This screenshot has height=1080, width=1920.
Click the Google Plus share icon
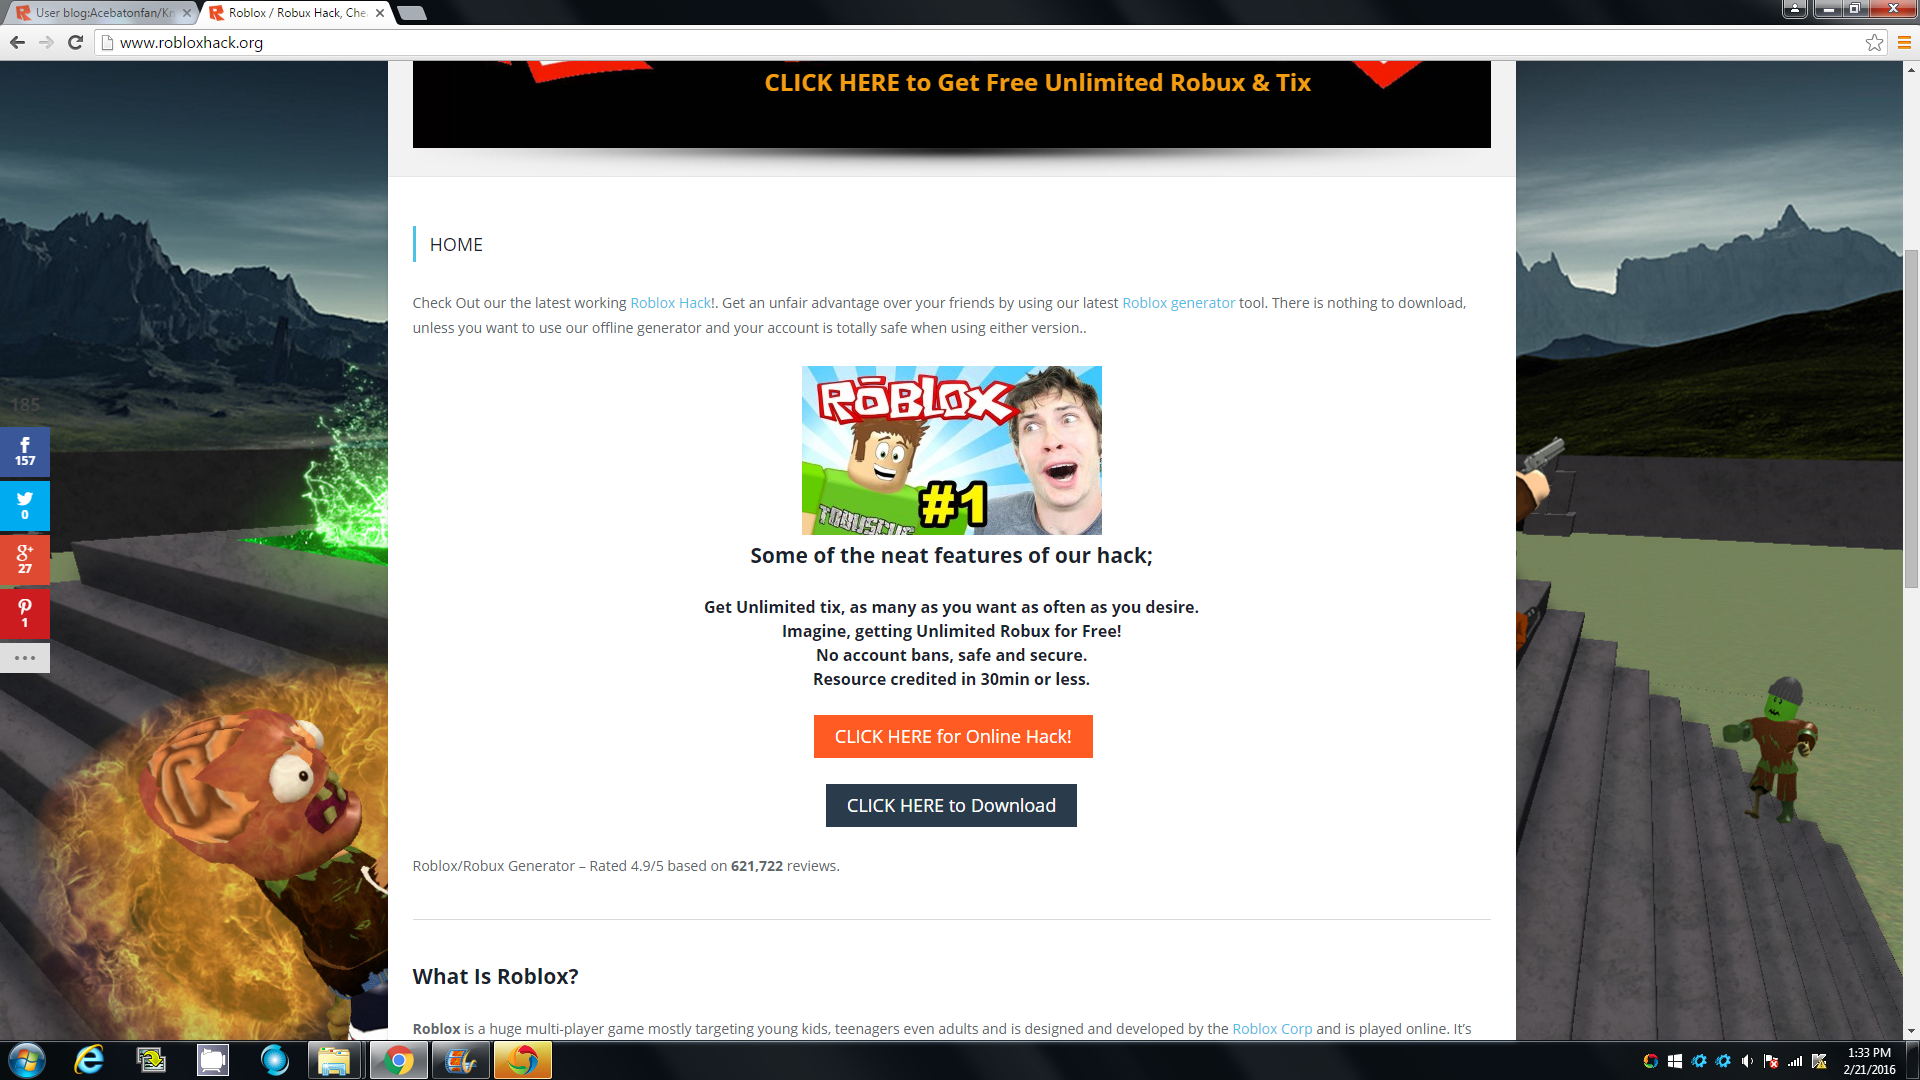coord(25,554)
